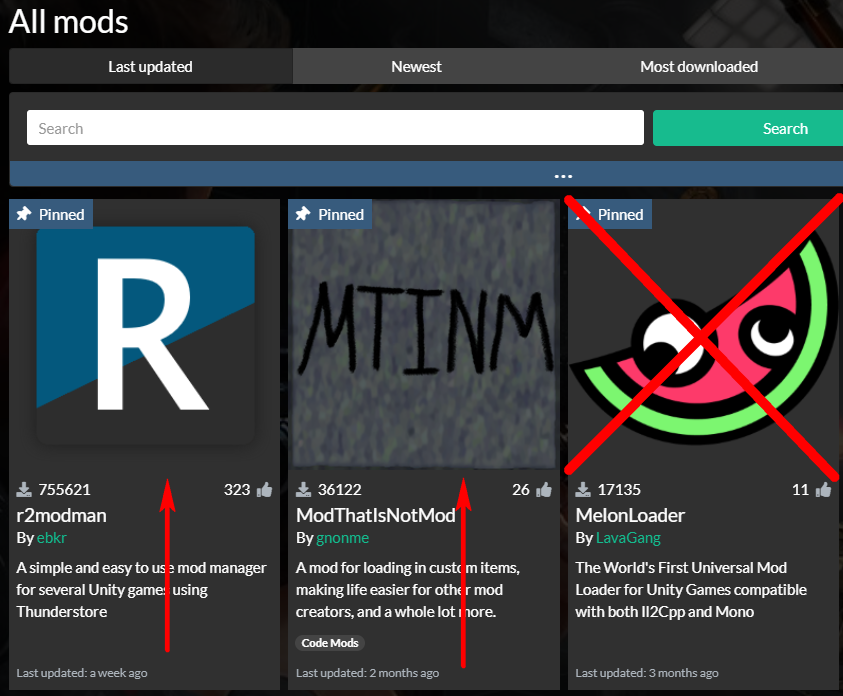This screenshot has height=696, width=843.
Task: Open the MelonLoader watermelon thumbnail
Action: click(x=703, y=338)
